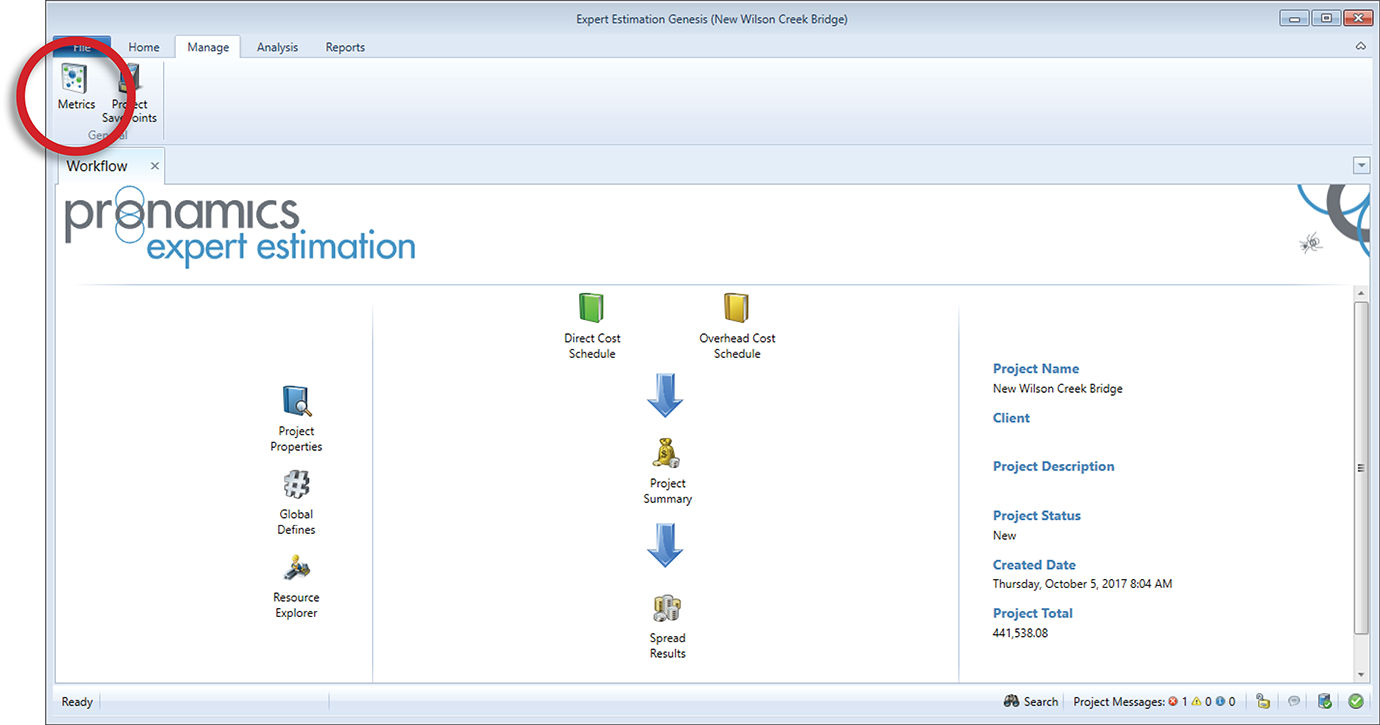Collapse the ribbon using the chevron arrow
This screenshot has width=1380, height=725.
point(1360,47)
